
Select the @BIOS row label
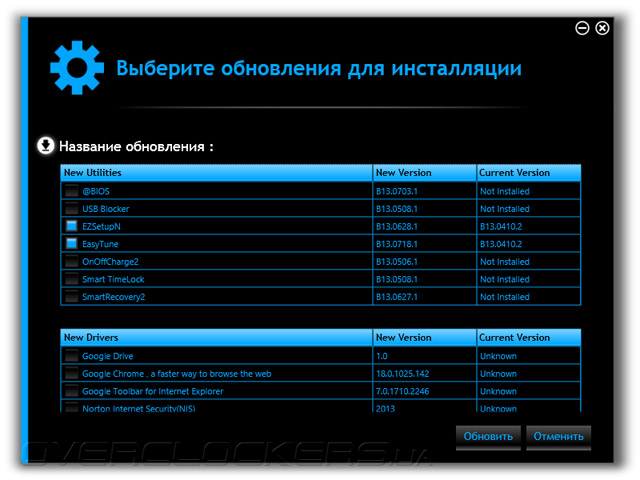[x=96, y=191]
